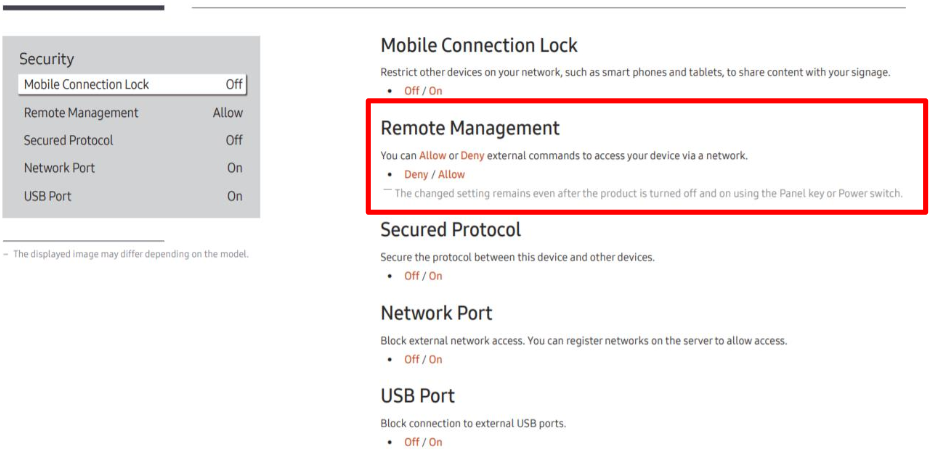This screenshot has width=932, height=462.
Task: Click the Security panel title
Action: tap(46, 59)
